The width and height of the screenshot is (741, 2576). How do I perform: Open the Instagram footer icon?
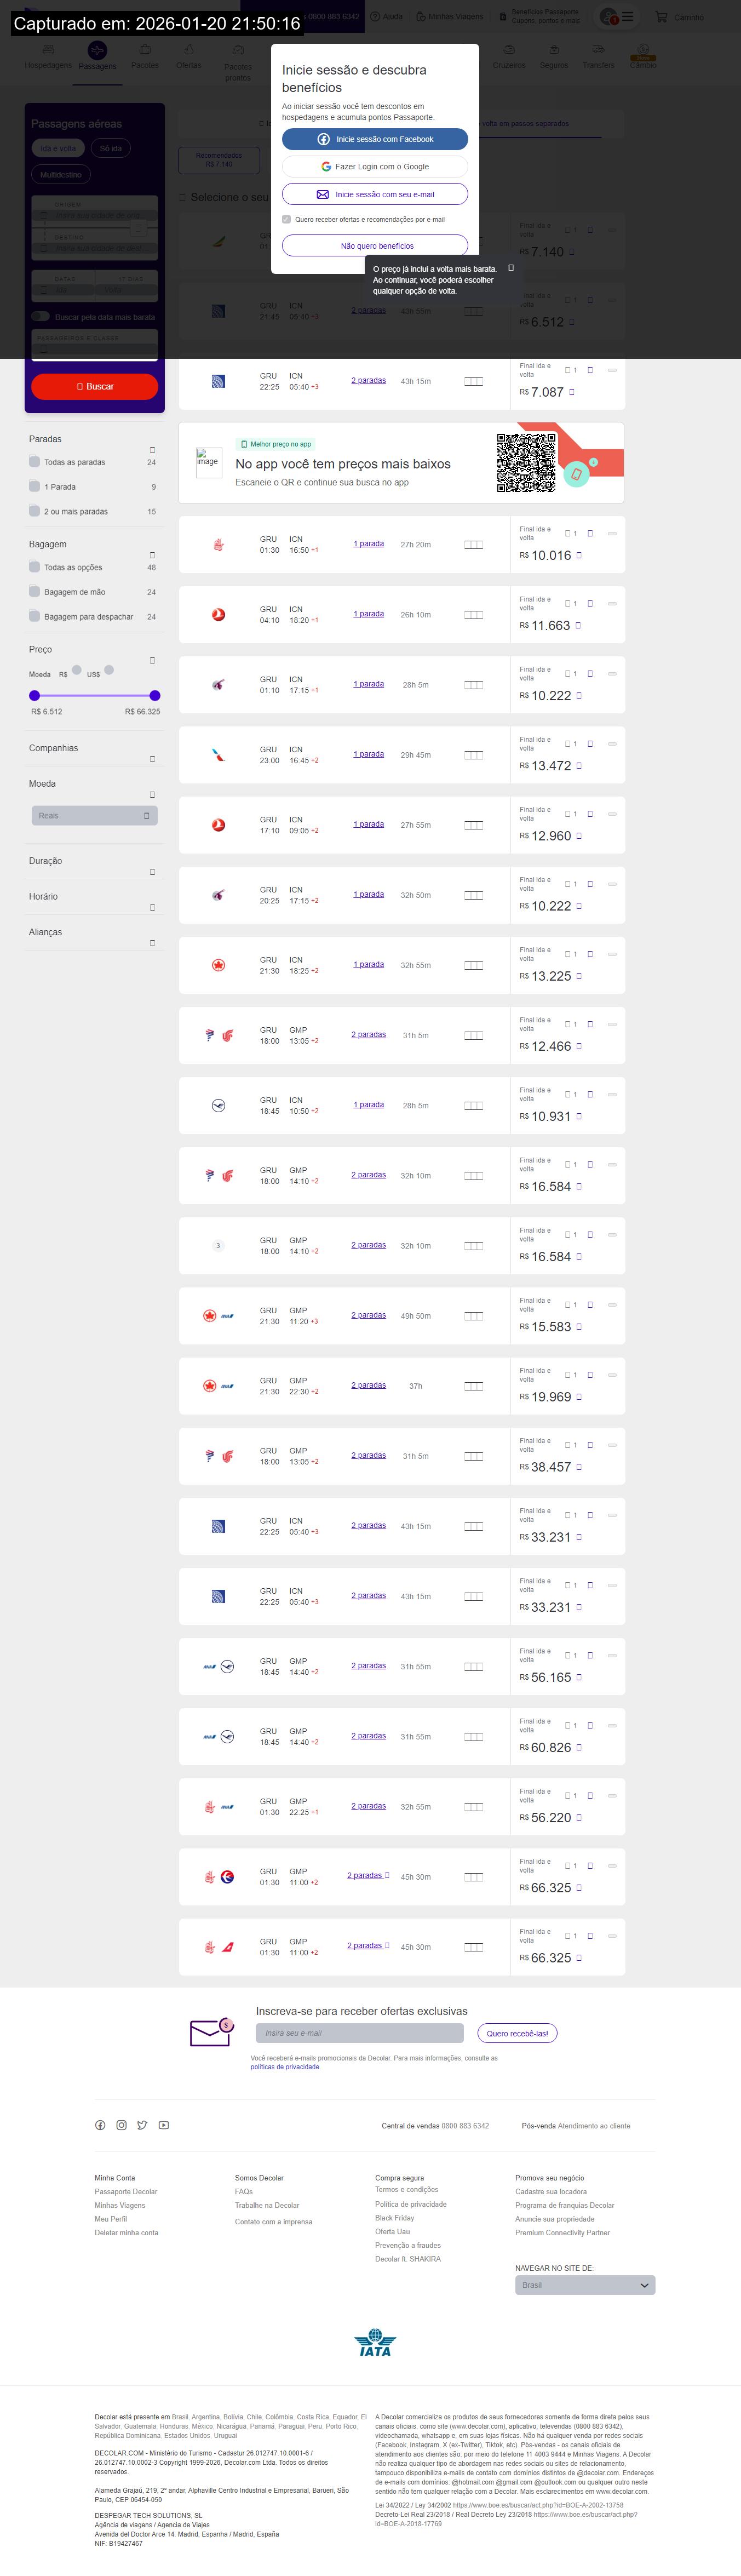click(x=121, y=2125)
